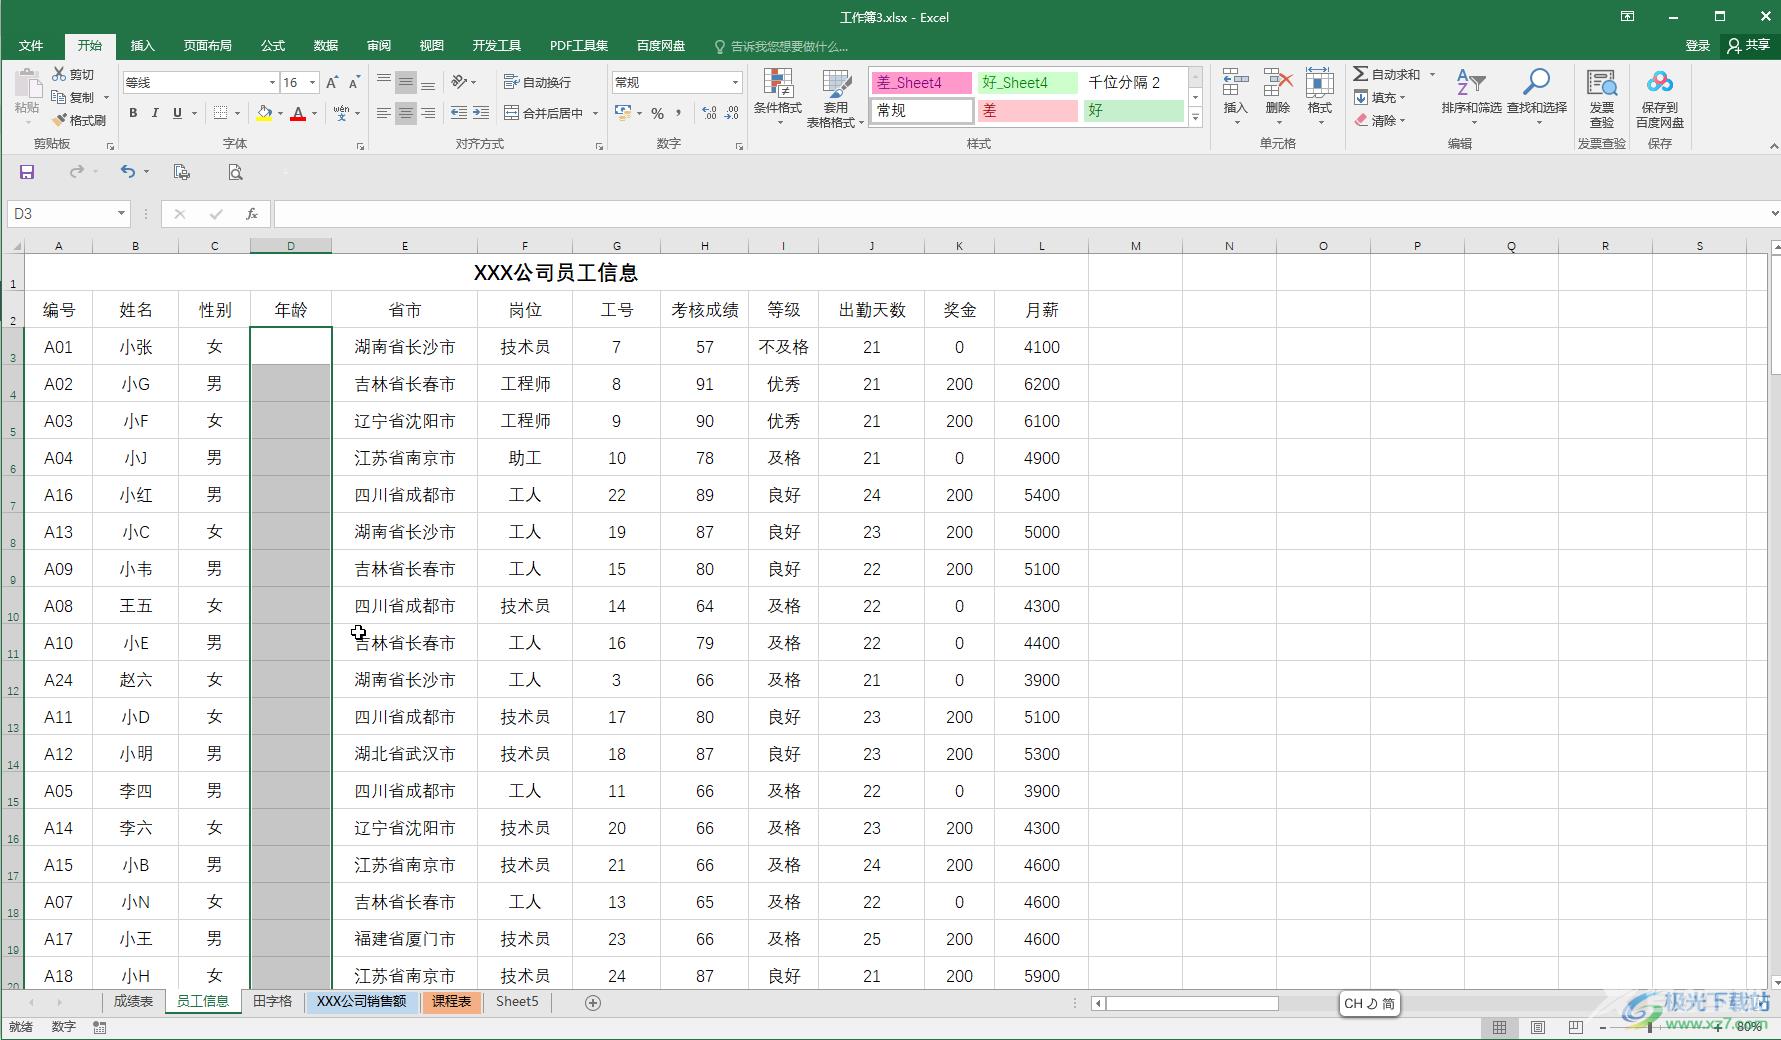Click the Format Painter brush
This screenshot has width=1781, height=1040.
(x=59, y=120)
